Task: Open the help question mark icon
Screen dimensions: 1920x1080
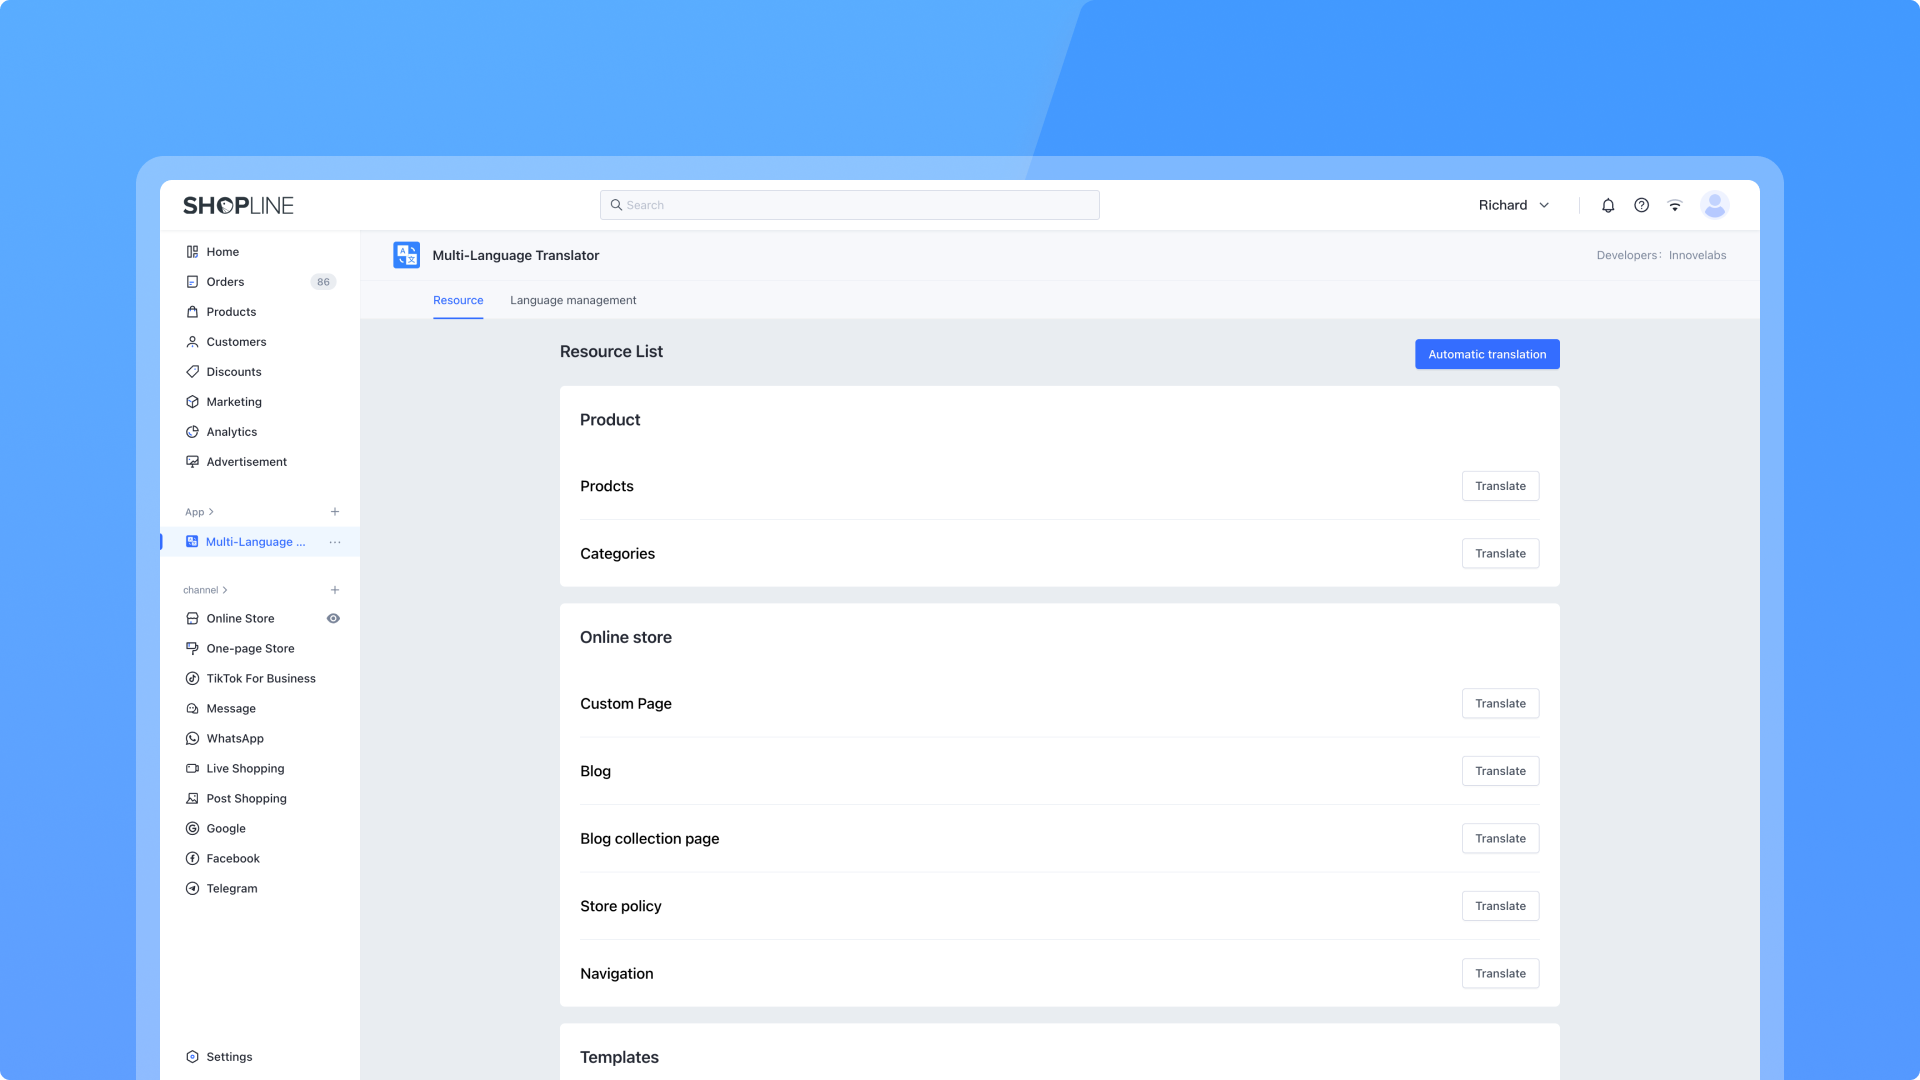Action: click(x=1641, y=205)
